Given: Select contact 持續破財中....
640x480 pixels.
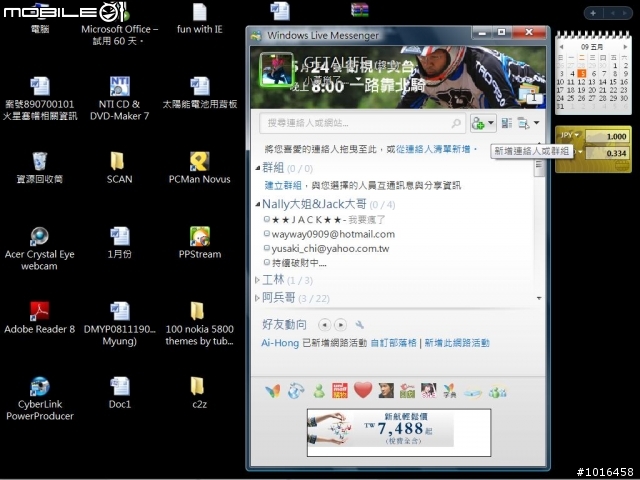Looking at the screenshot, I should [295, 263].
